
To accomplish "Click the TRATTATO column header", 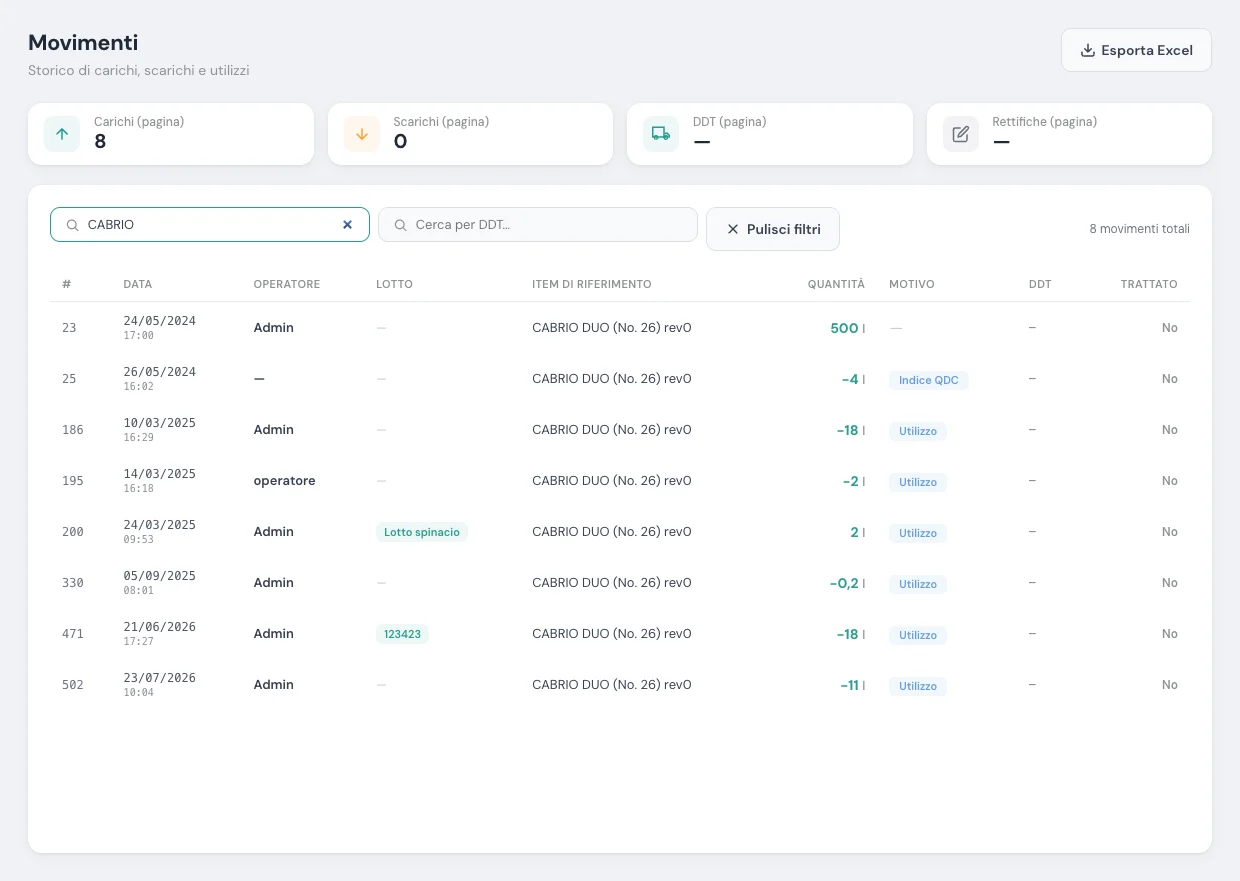I will point(1149,284).
